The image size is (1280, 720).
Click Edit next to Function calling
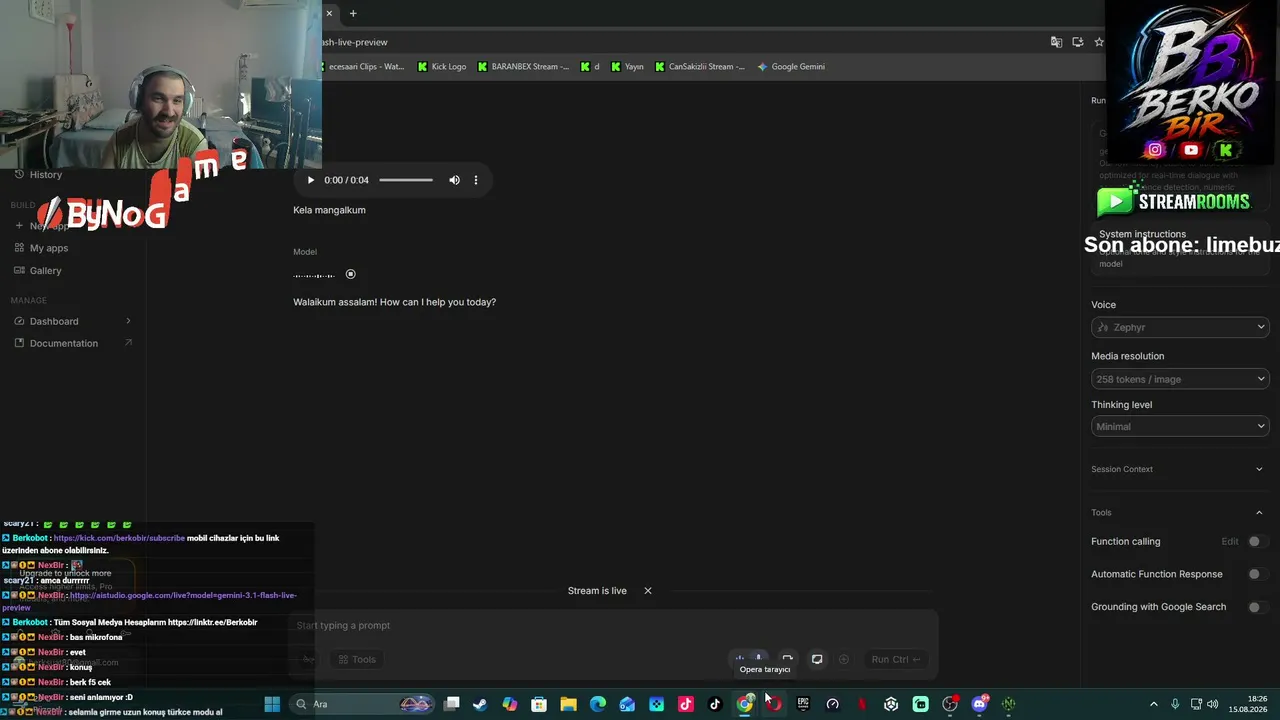(x=1230, y=542)
